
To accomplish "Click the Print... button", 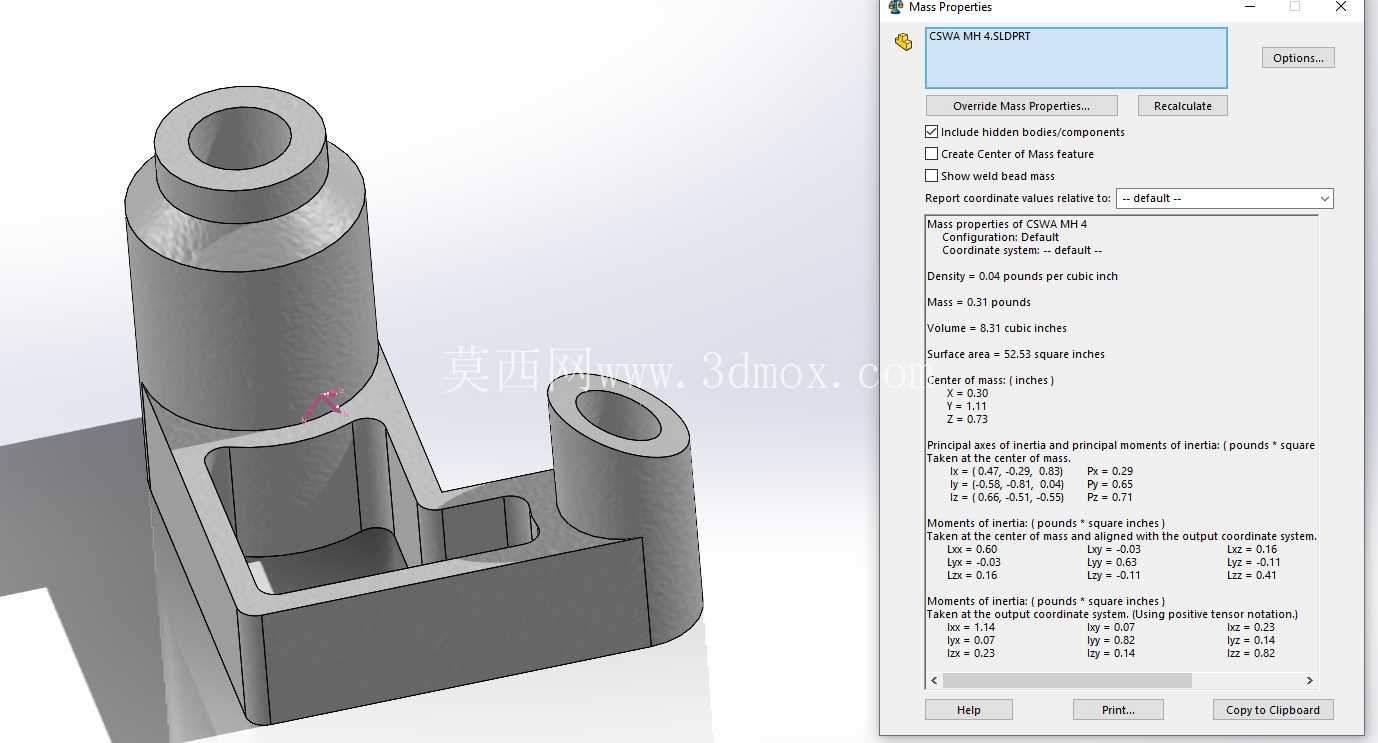I will tap(1118, 710).
